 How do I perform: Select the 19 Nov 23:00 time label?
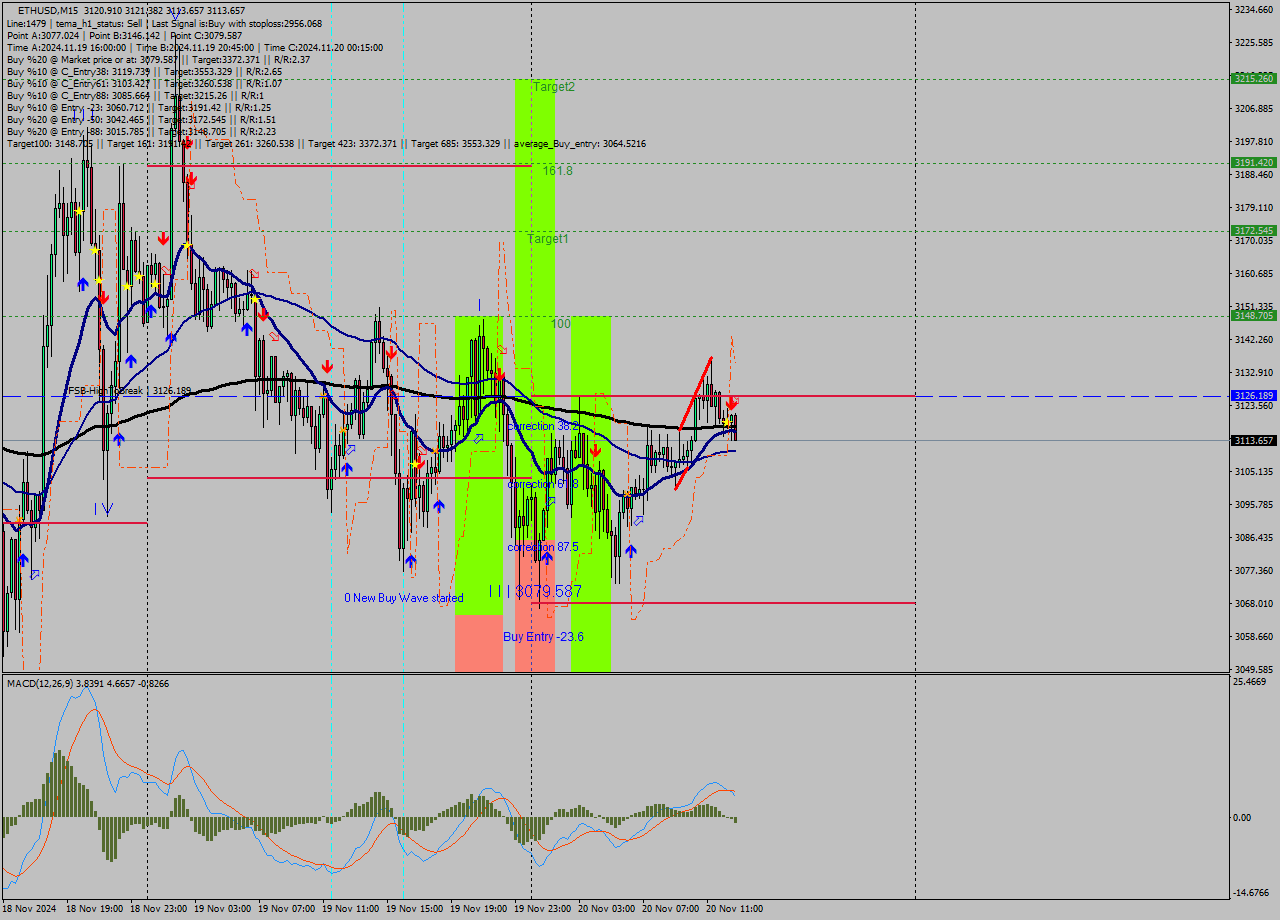tap(543, 909)
